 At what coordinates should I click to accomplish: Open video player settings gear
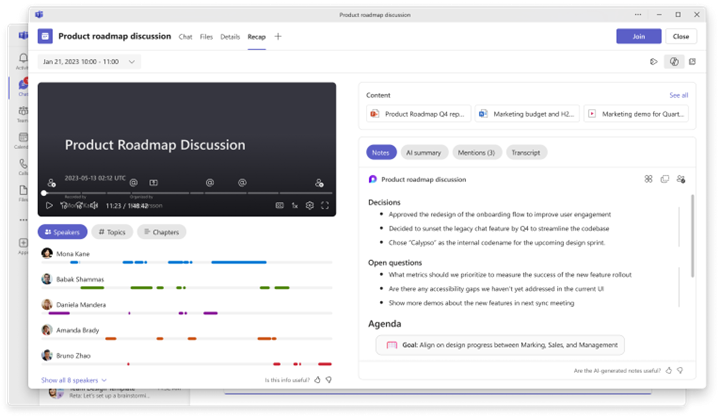click(309, 206)
